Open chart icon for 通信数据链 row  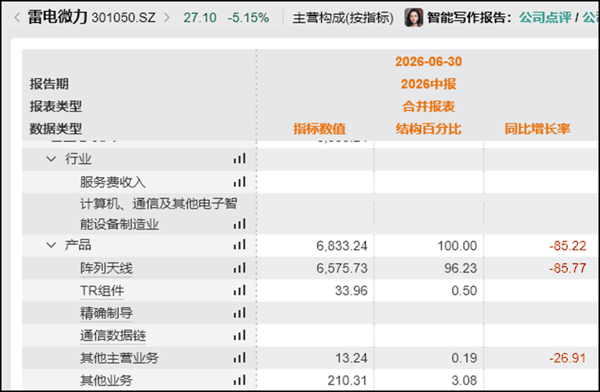(x=240, y=335)
